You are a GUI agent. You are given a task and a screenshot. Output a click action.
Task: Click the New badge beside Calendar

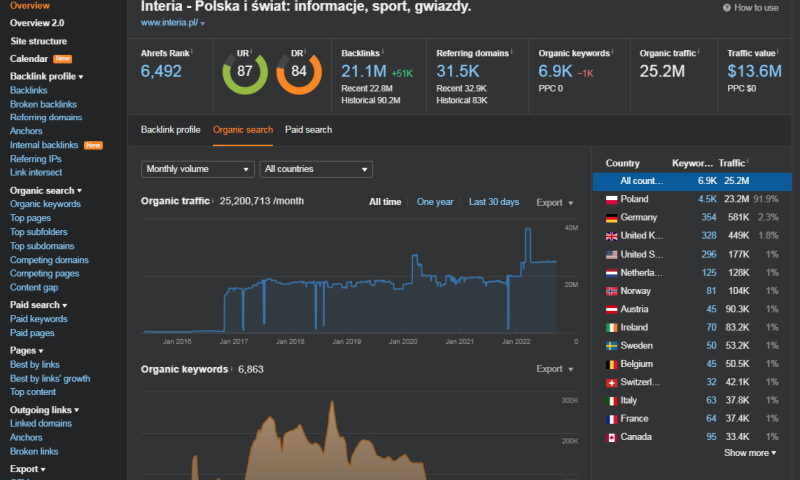pyautogui.click(x=63, y=59)
